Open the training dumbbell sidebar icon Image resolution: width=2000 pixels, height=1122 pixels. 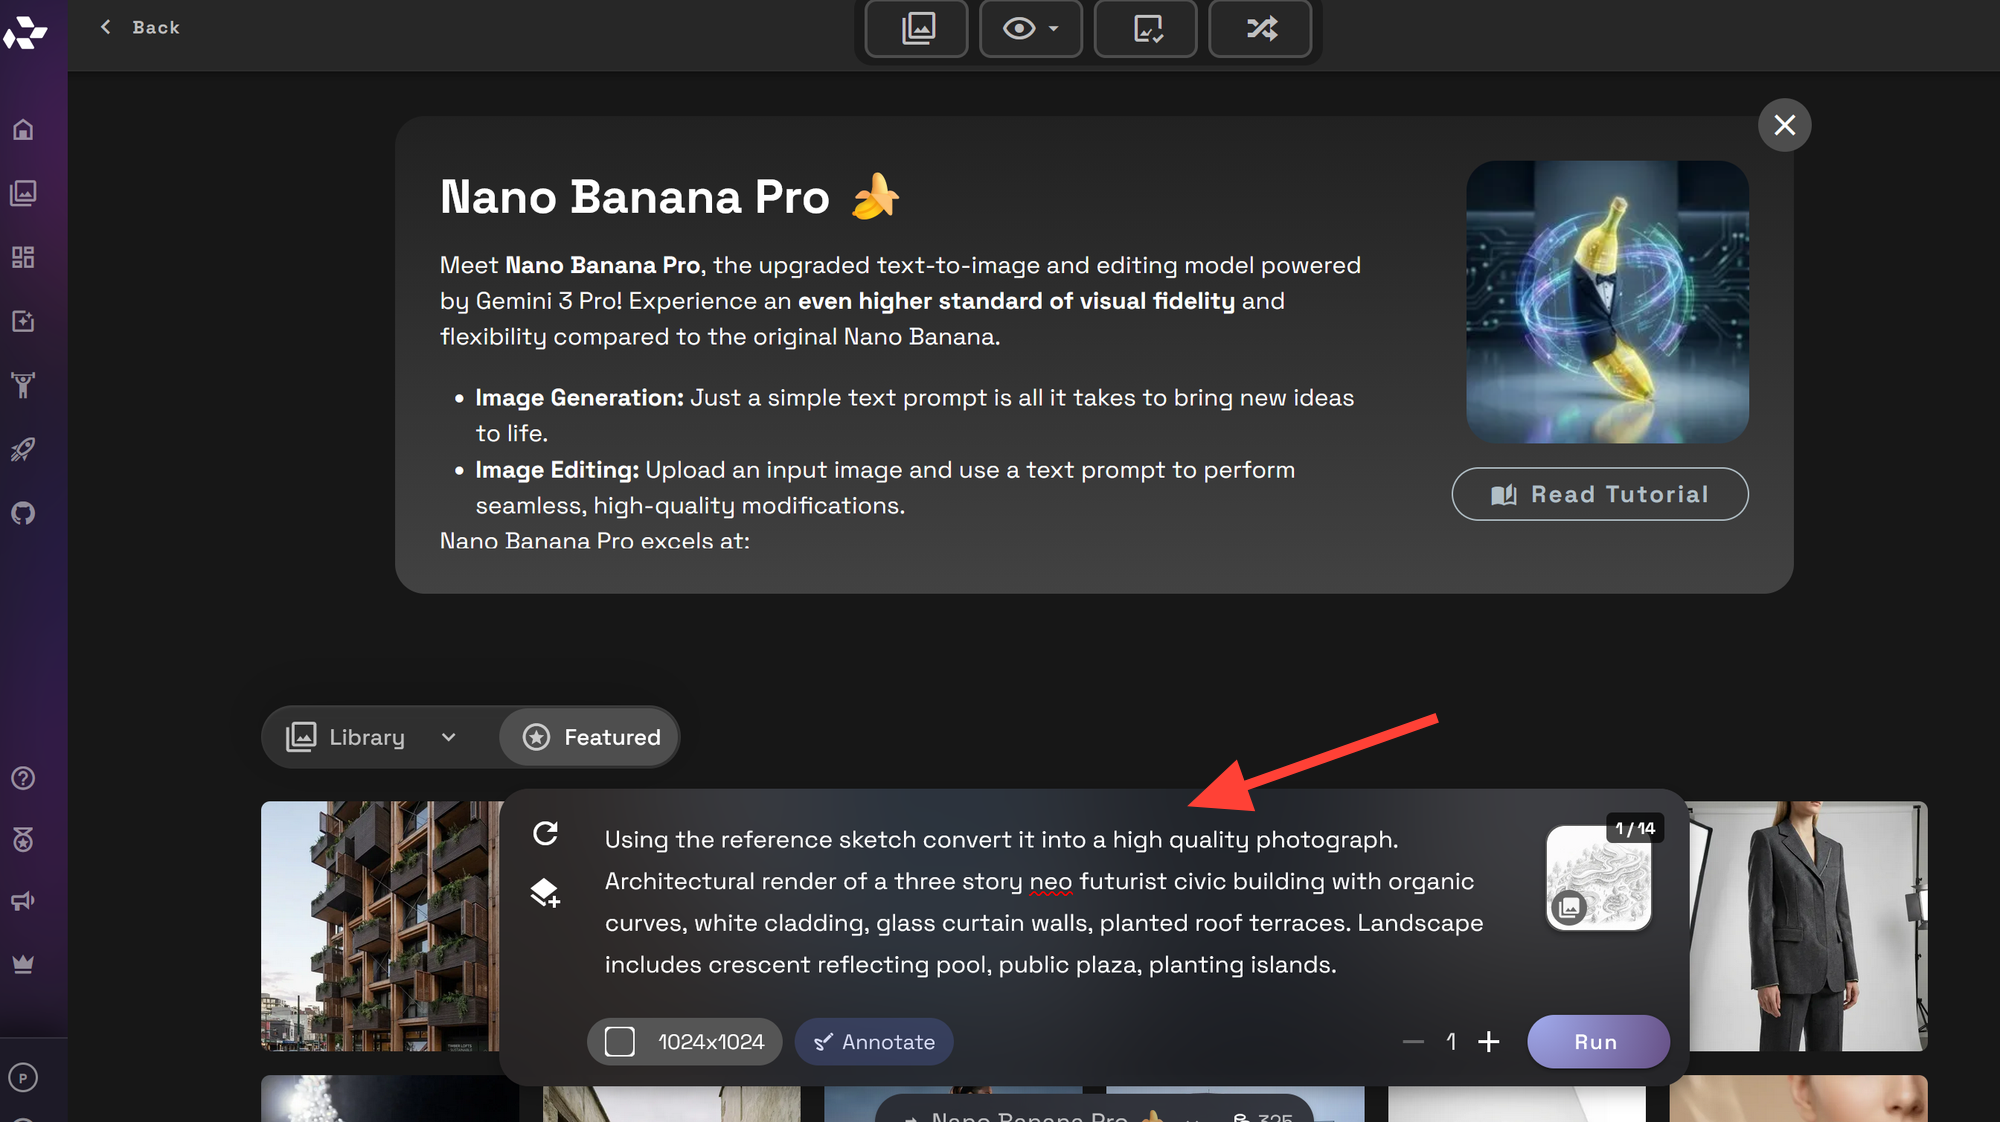click(23, 385)
